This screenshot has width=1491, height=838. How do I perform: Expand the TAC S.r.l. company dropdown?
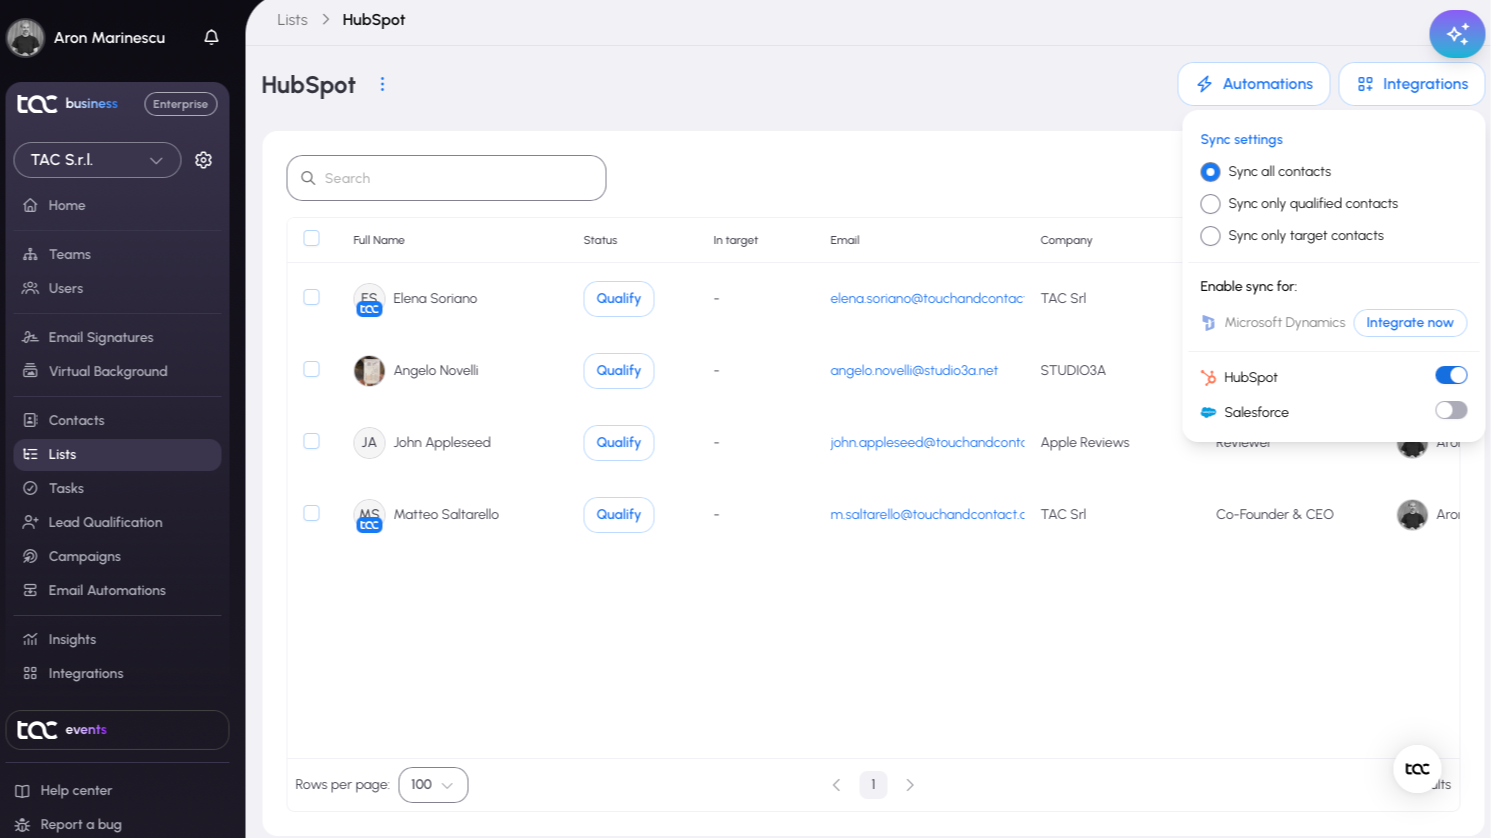click(97, 160)
